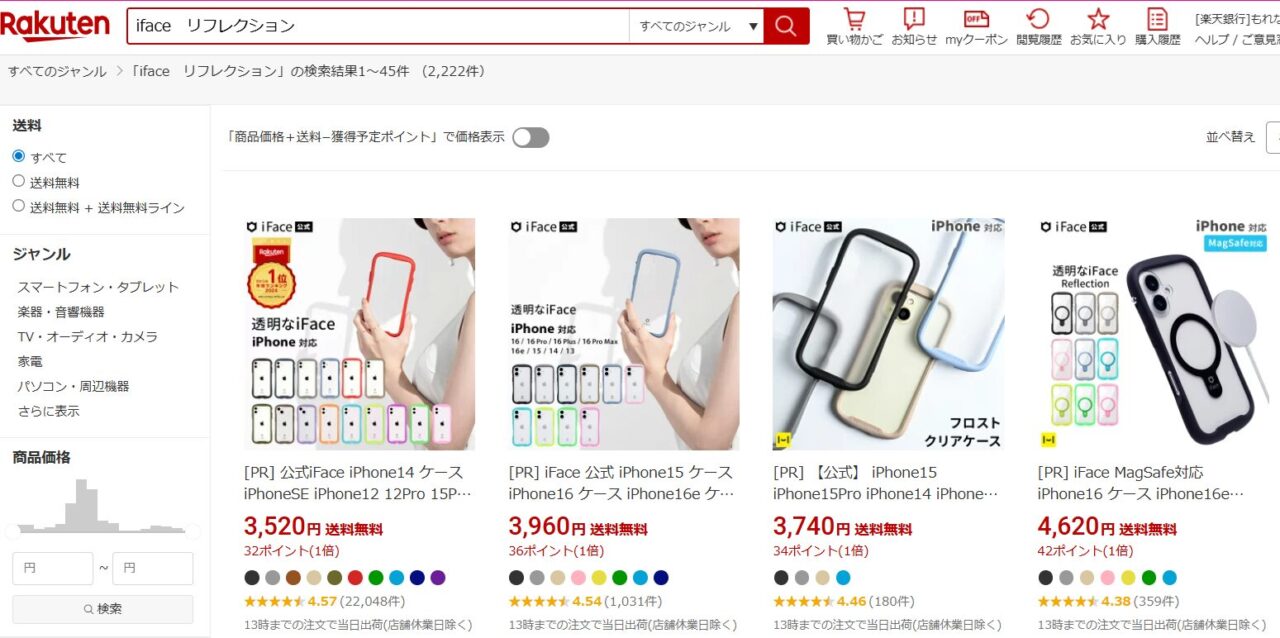Open the shopping cart (買い物かご) icon
This screenshot has width=1280, height=638.
[x=854, y=26]
